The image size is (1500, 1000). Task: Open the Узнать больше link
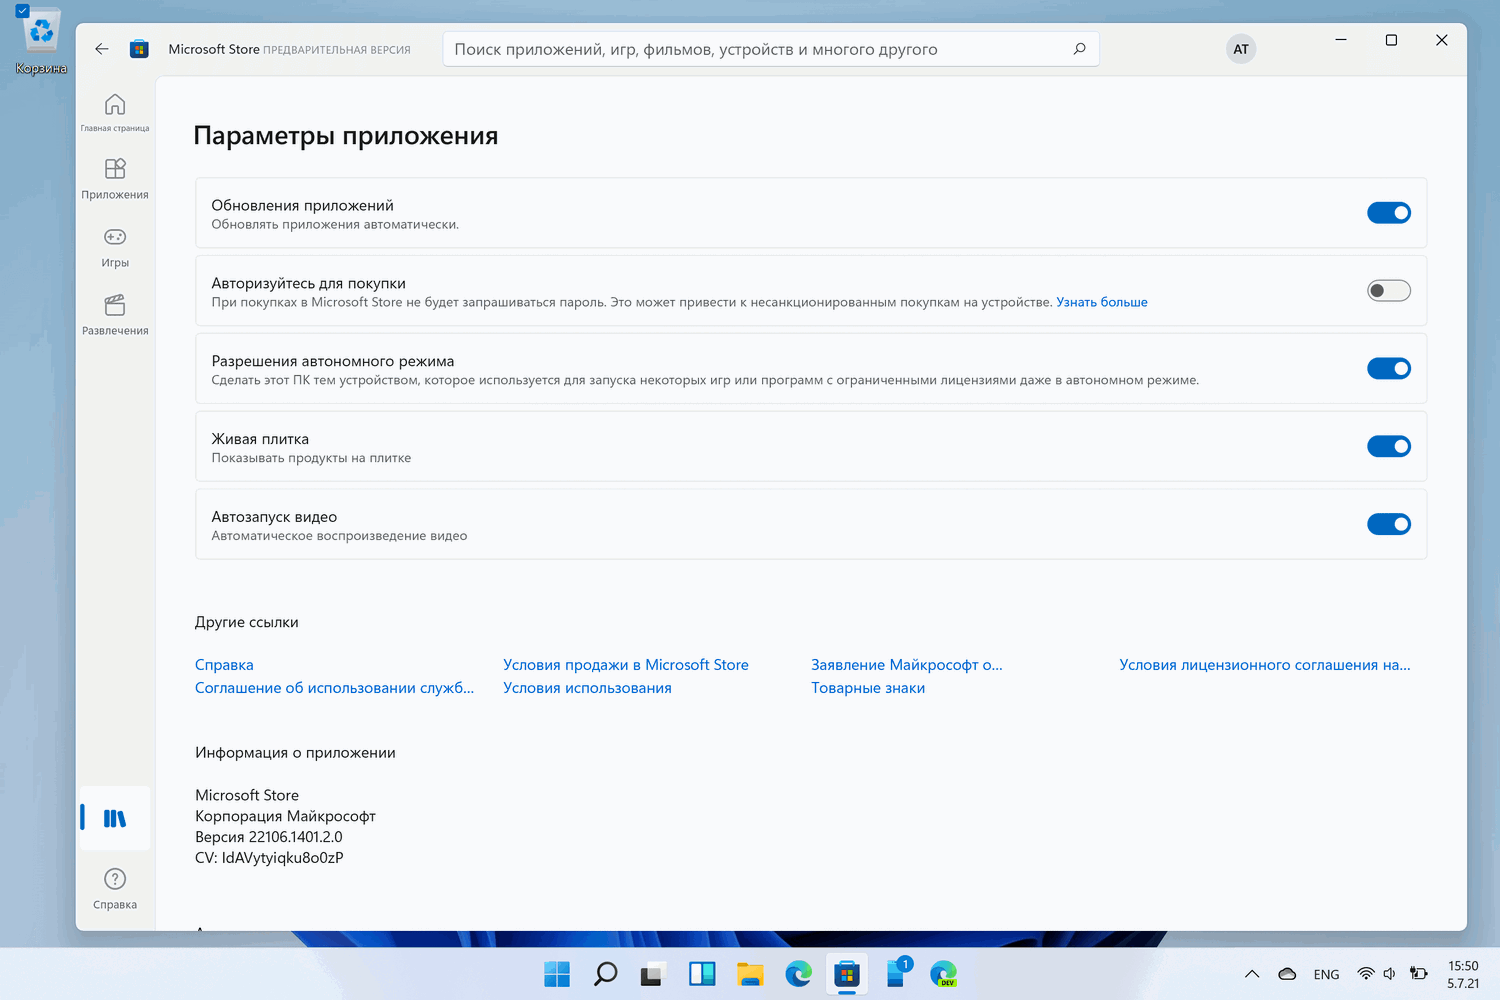[1102, 302]
